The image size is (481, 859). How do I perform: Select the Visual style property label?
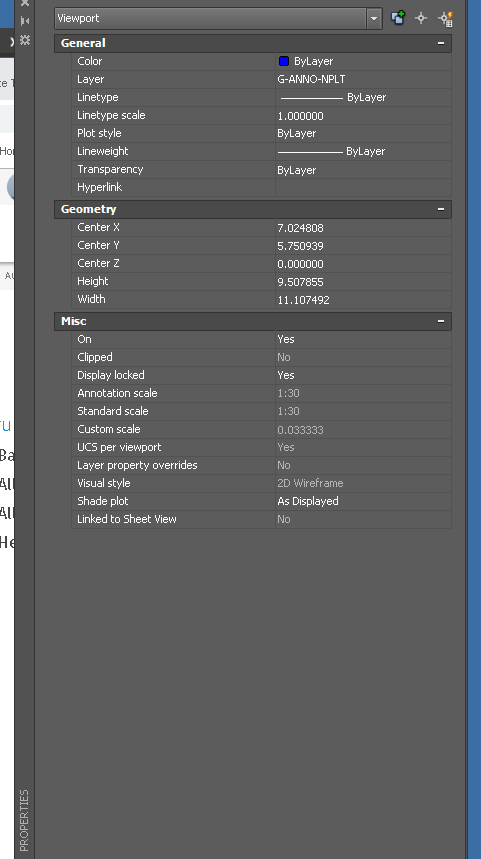[x=104, y=483]
